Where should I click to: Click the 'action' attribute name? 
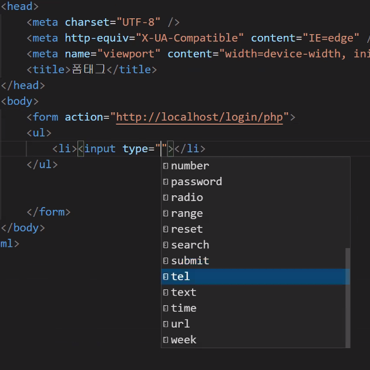point(85,117)
